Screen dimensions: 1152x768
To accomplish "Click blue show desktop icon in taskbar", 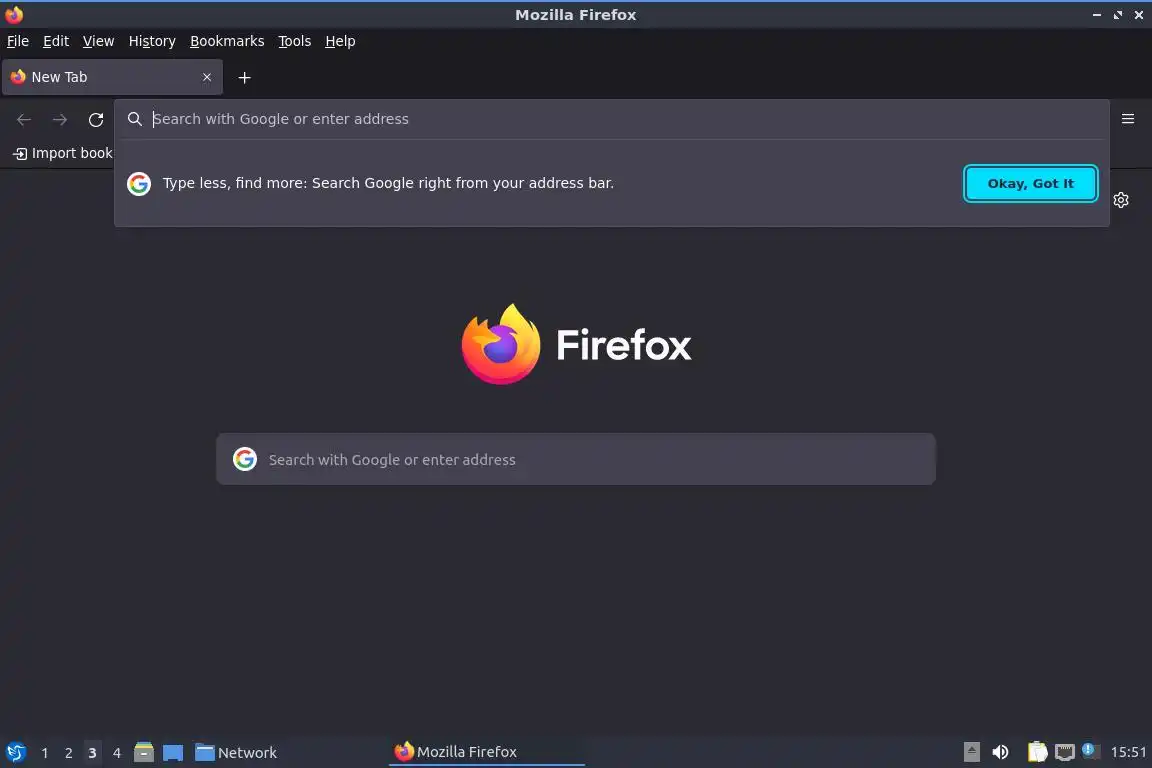I will (173, 753).
